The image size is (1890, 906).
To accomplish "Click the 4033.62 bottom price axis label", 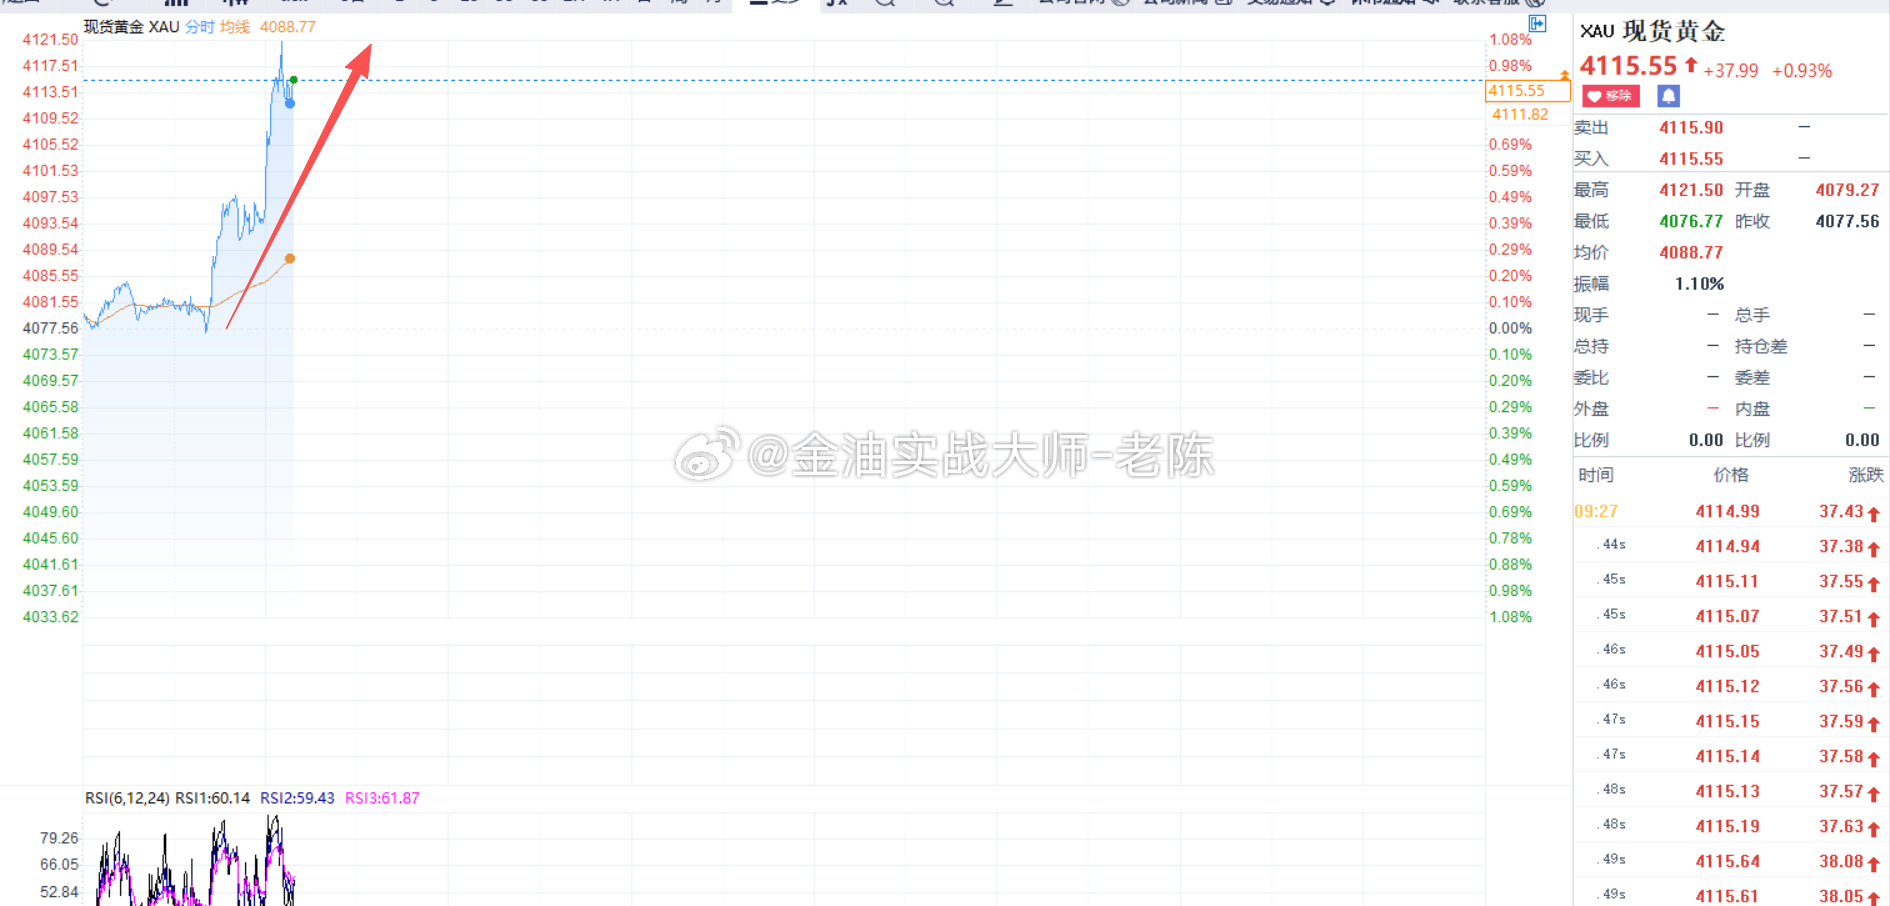I will [50, 617].
